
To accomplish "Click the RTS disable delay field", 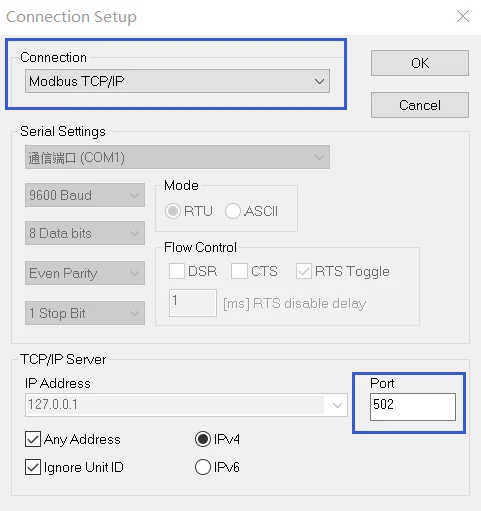I will [x=193, y=303].
